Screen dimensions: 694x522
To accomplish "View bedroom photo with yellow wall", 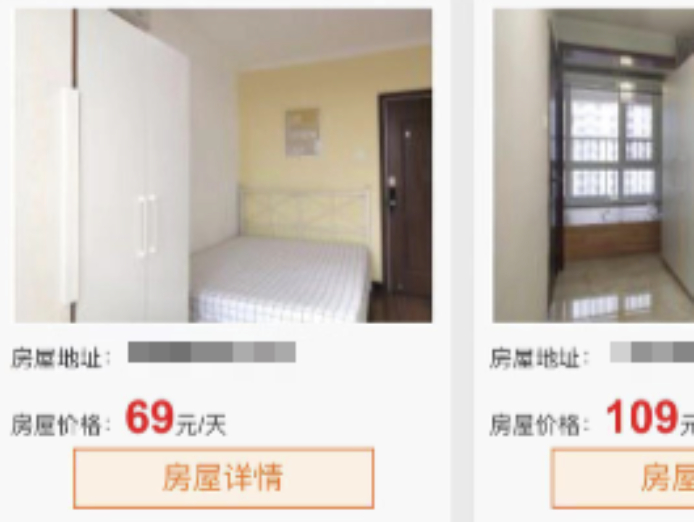I will tap(224, 166).
